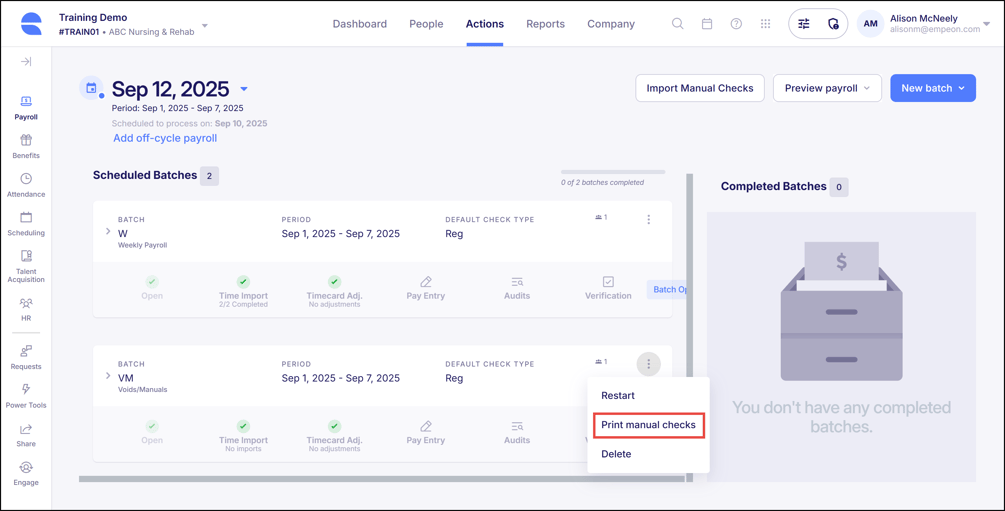
Task: Open the apps grid icon
Action: point(766,24)
